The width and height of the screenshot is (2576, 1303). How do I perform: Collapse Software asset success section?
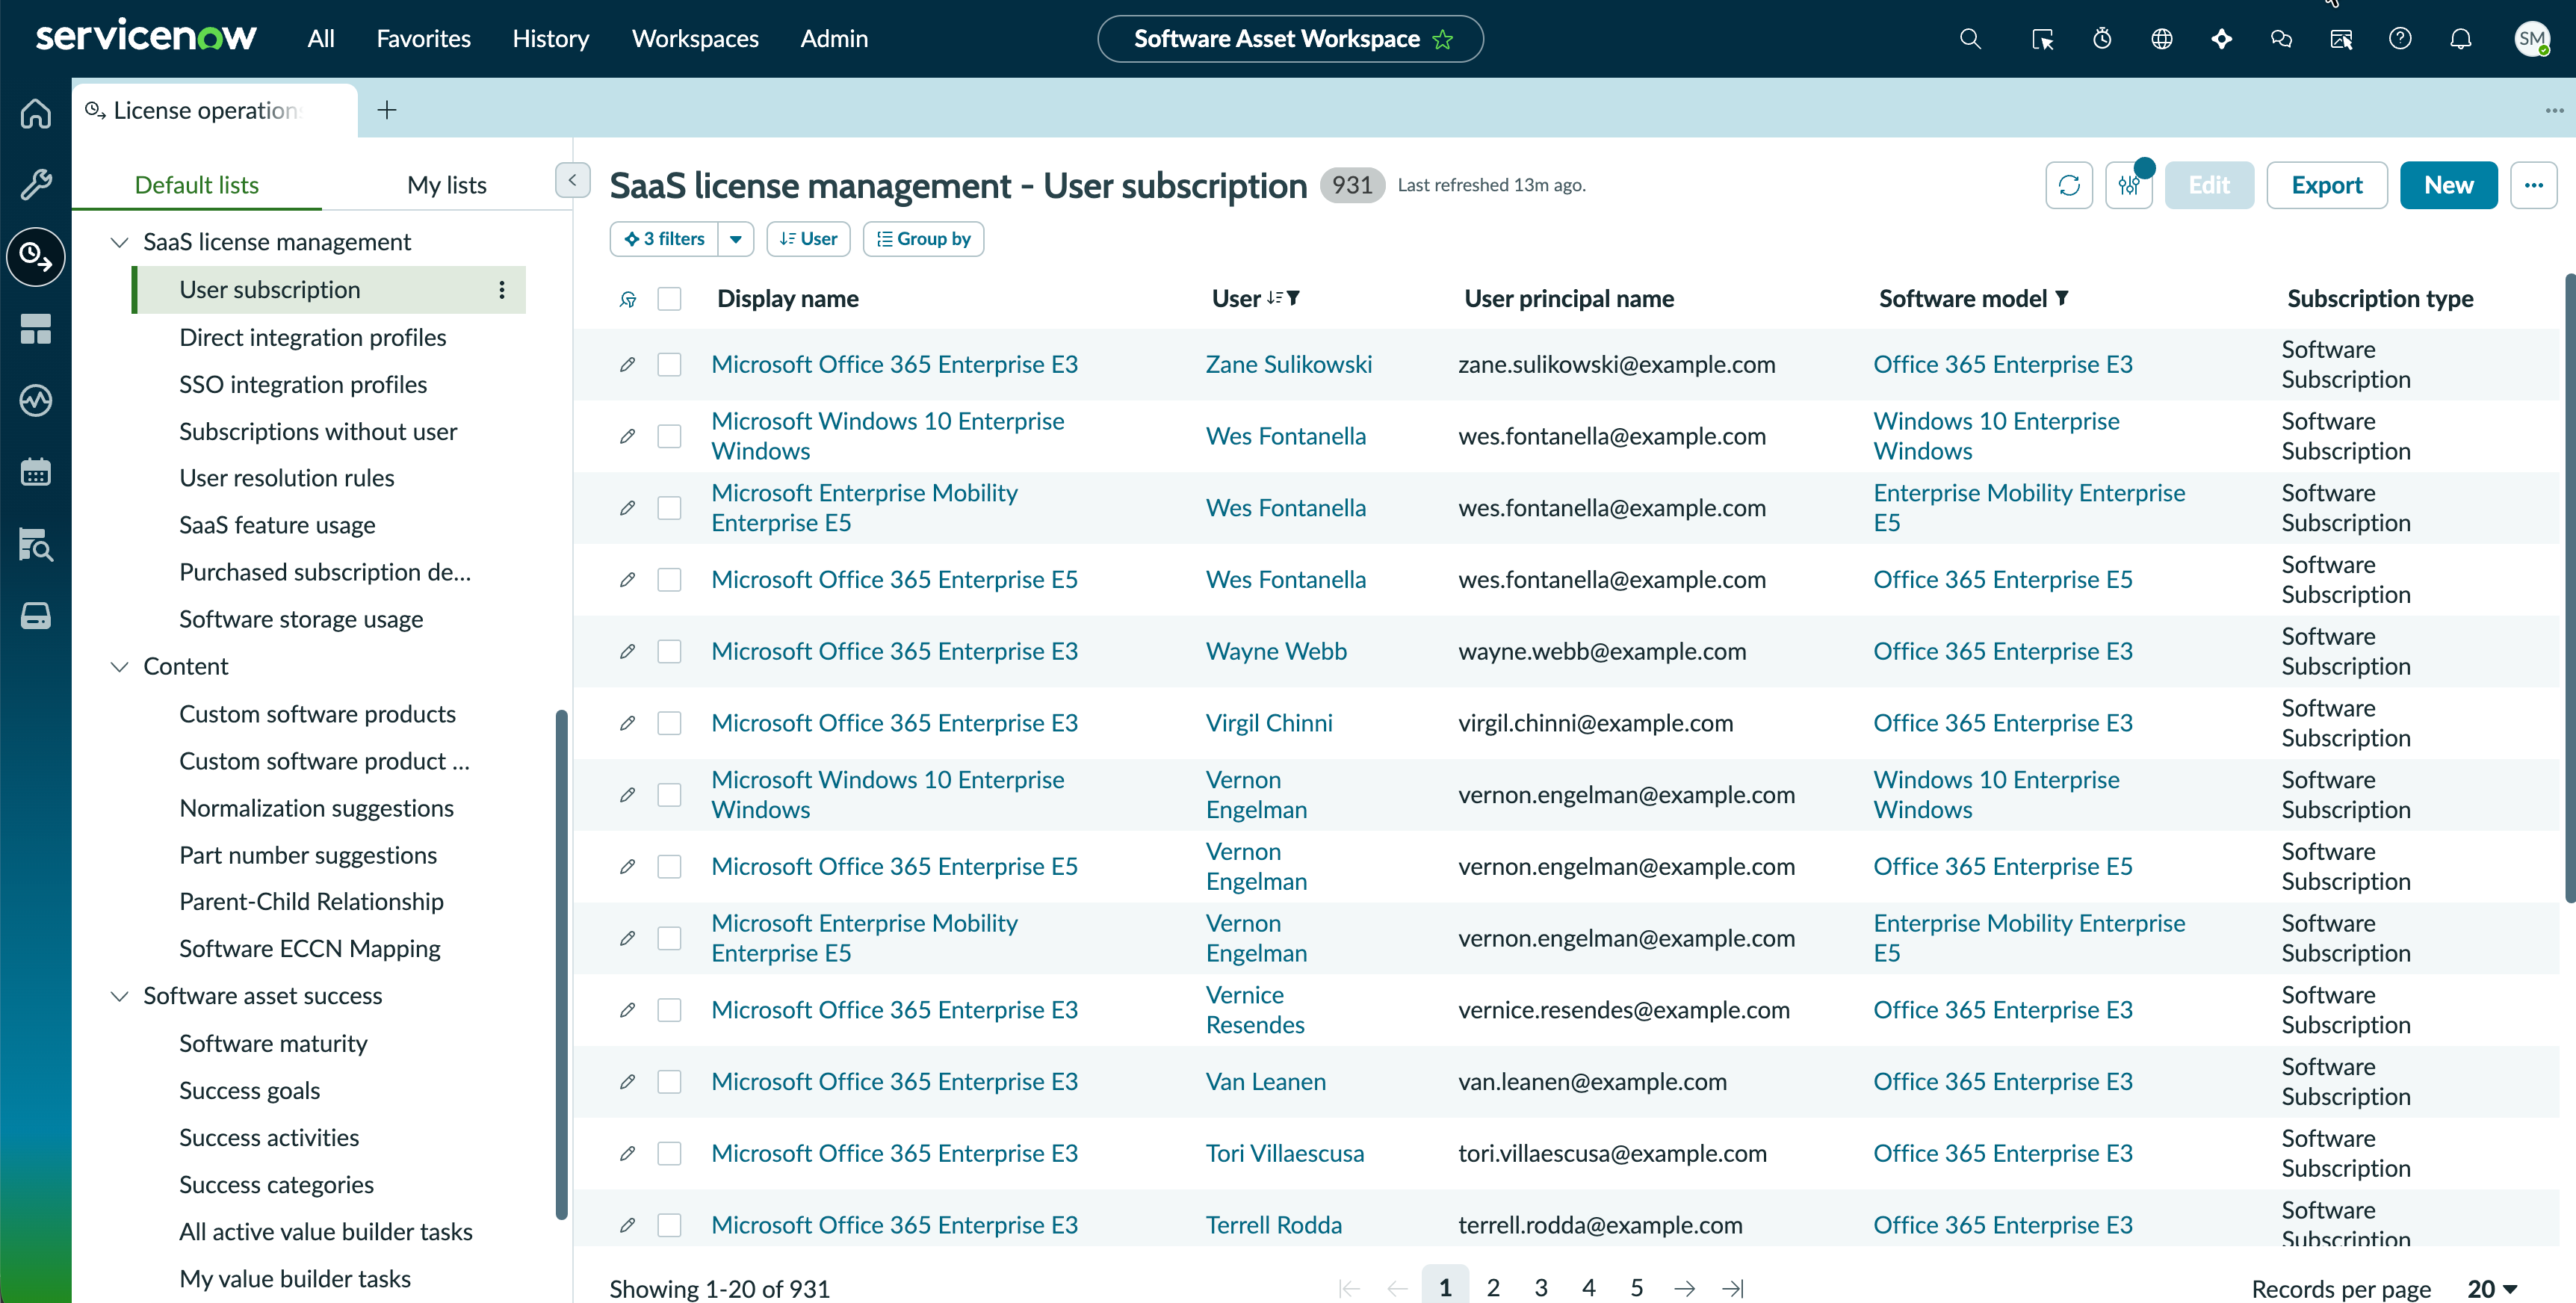(x=119, y=996)
